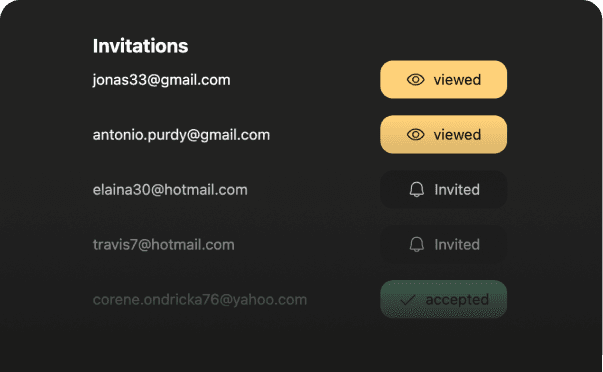Click the "Invited" label in elaina30's row
Viewport: 603px width, 372px height.
tap(457, 190)
